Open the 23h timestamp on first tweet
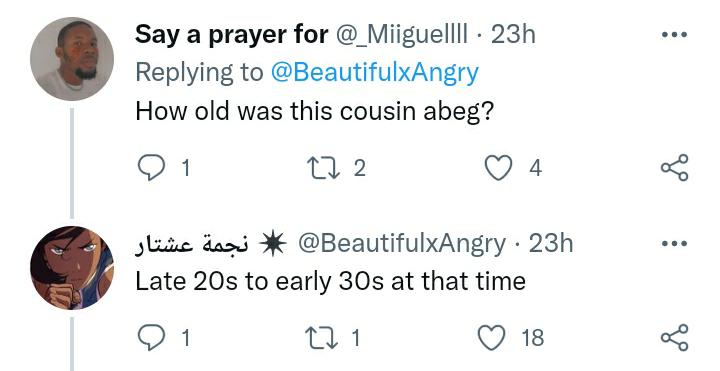 513,35
